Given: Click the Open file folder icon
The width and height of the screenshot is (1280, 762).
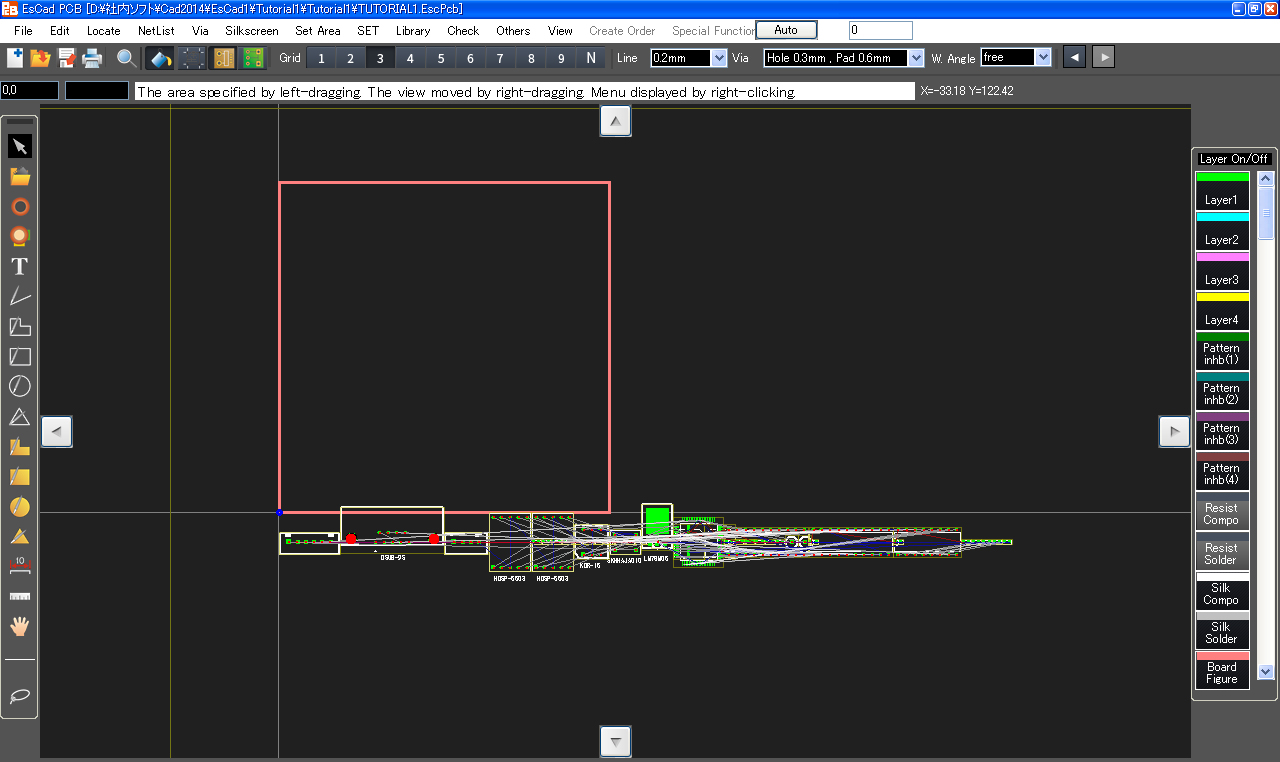Looking at the screenshot, I should click(x=41, y=58).
